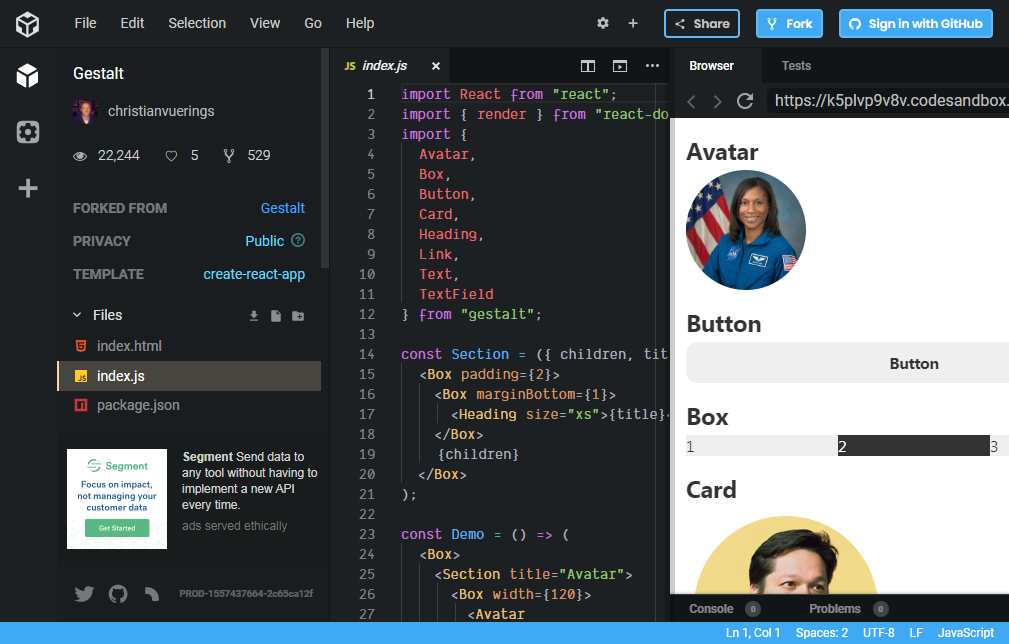Open the project info cube icon
The height and width of the screenshot is (644, 1009).
(x=28, y=76)
